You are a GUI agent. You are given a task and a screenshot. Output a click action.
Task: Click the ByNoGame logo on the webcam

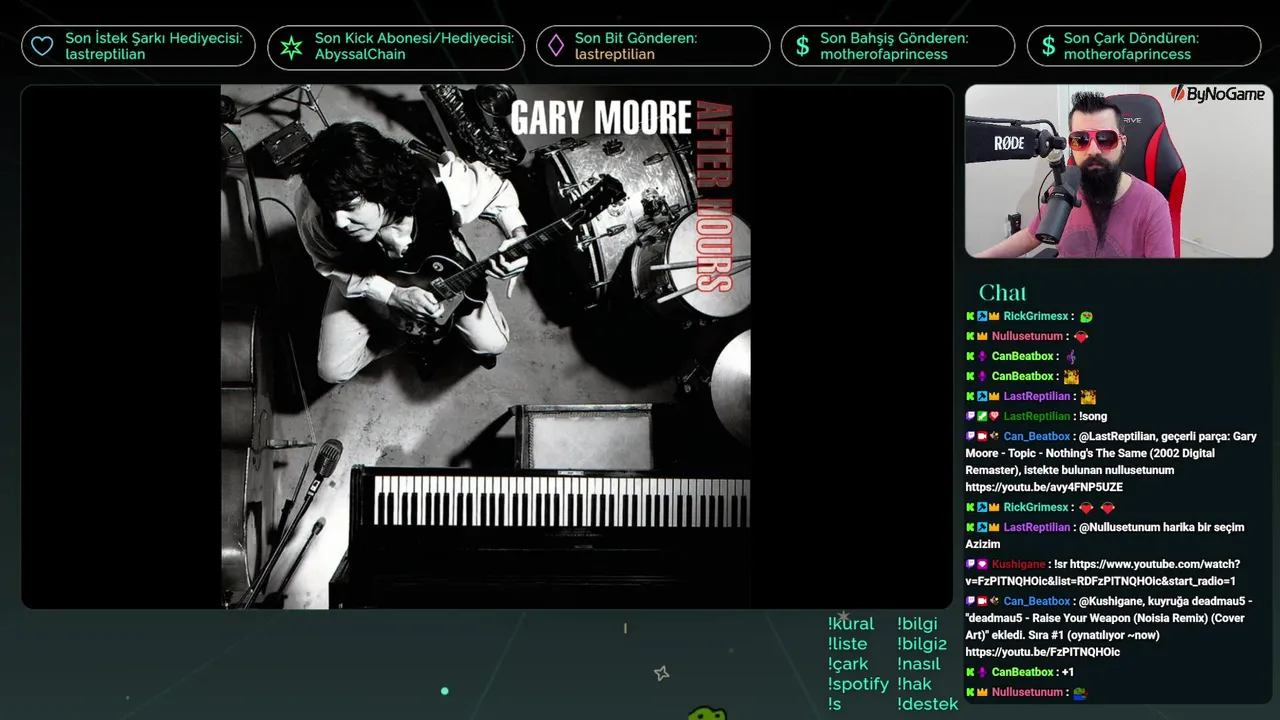(x=1217, y=94)
